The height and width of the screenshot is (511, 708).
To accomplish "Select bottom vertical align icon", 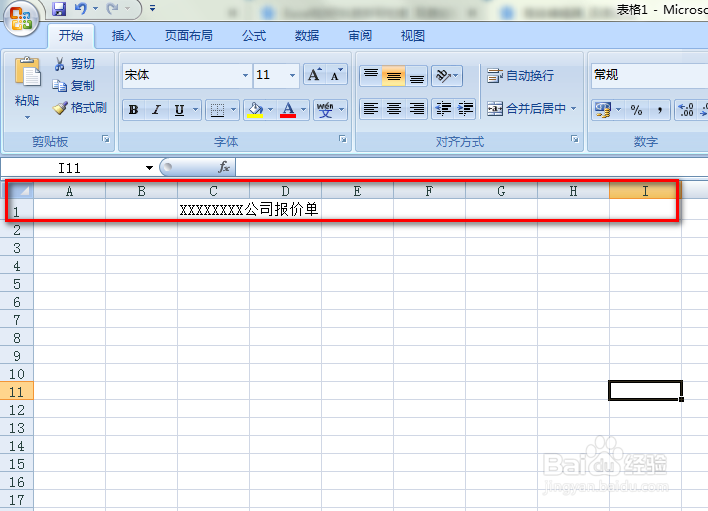I will click(416, 75).
